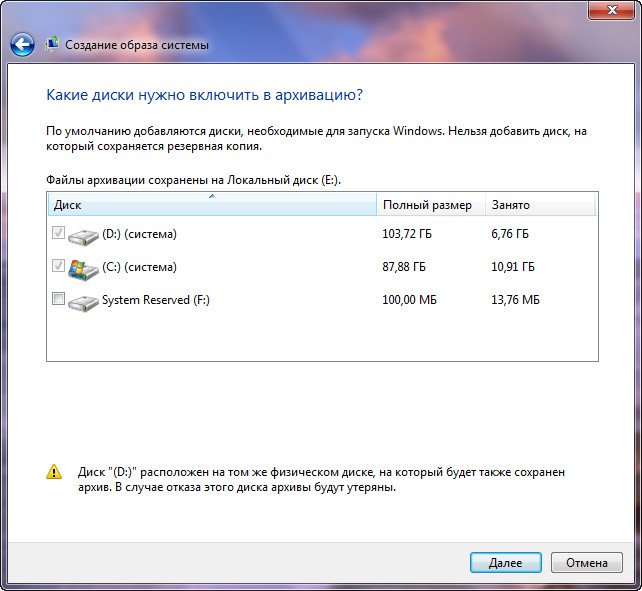This screenshot has height=591, width=642.
Task: Sort by the Диск column header
Action: pyautogui.click(x=212, y=204)
